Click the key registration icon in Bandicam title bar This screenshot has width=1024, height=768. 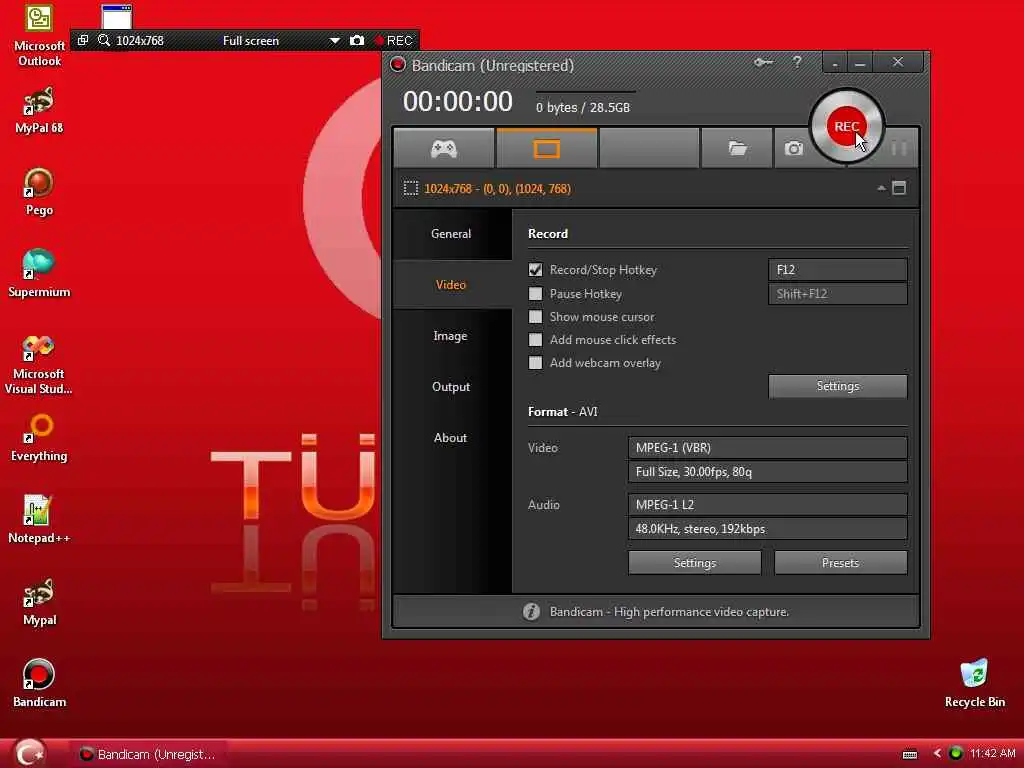763,63
